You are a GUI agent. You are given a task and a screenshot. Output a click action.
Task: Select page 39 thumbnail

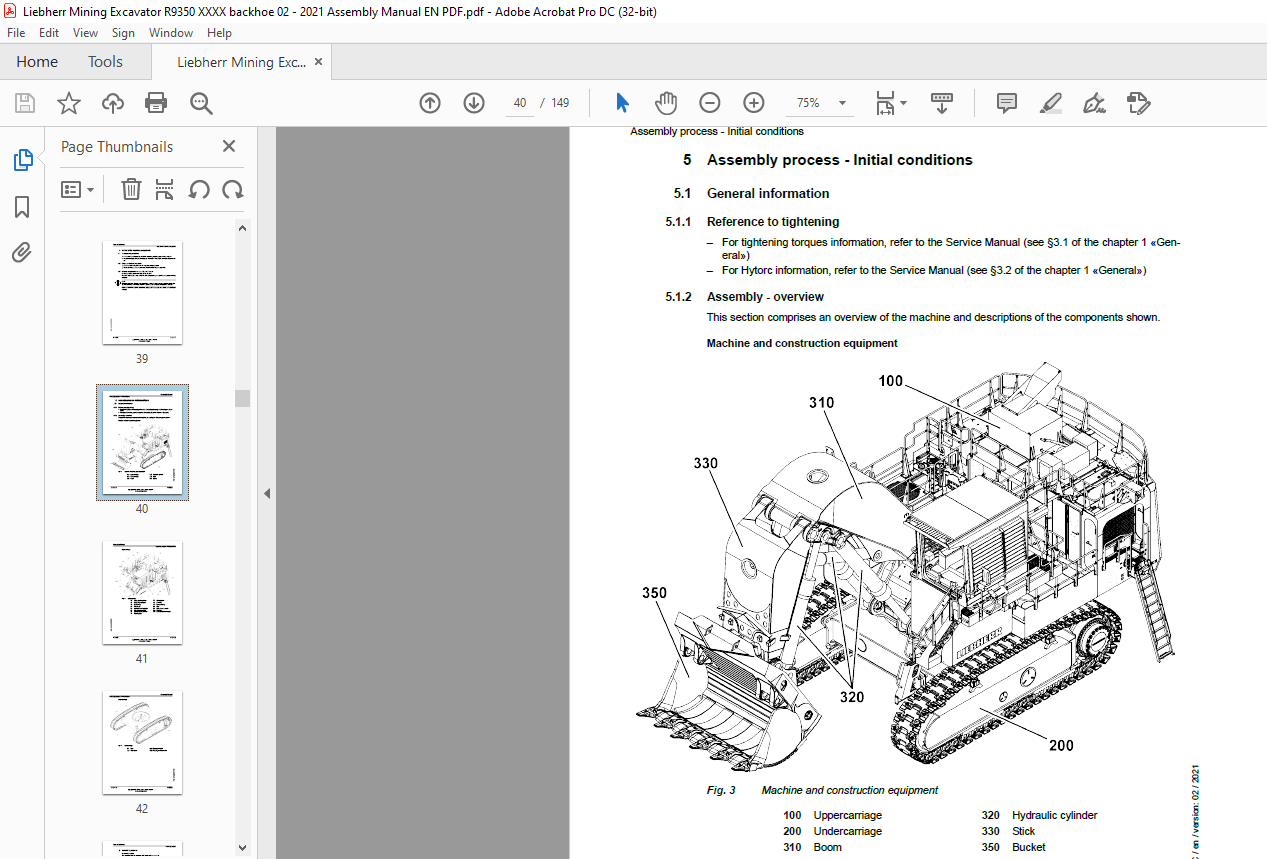point(142,293)
